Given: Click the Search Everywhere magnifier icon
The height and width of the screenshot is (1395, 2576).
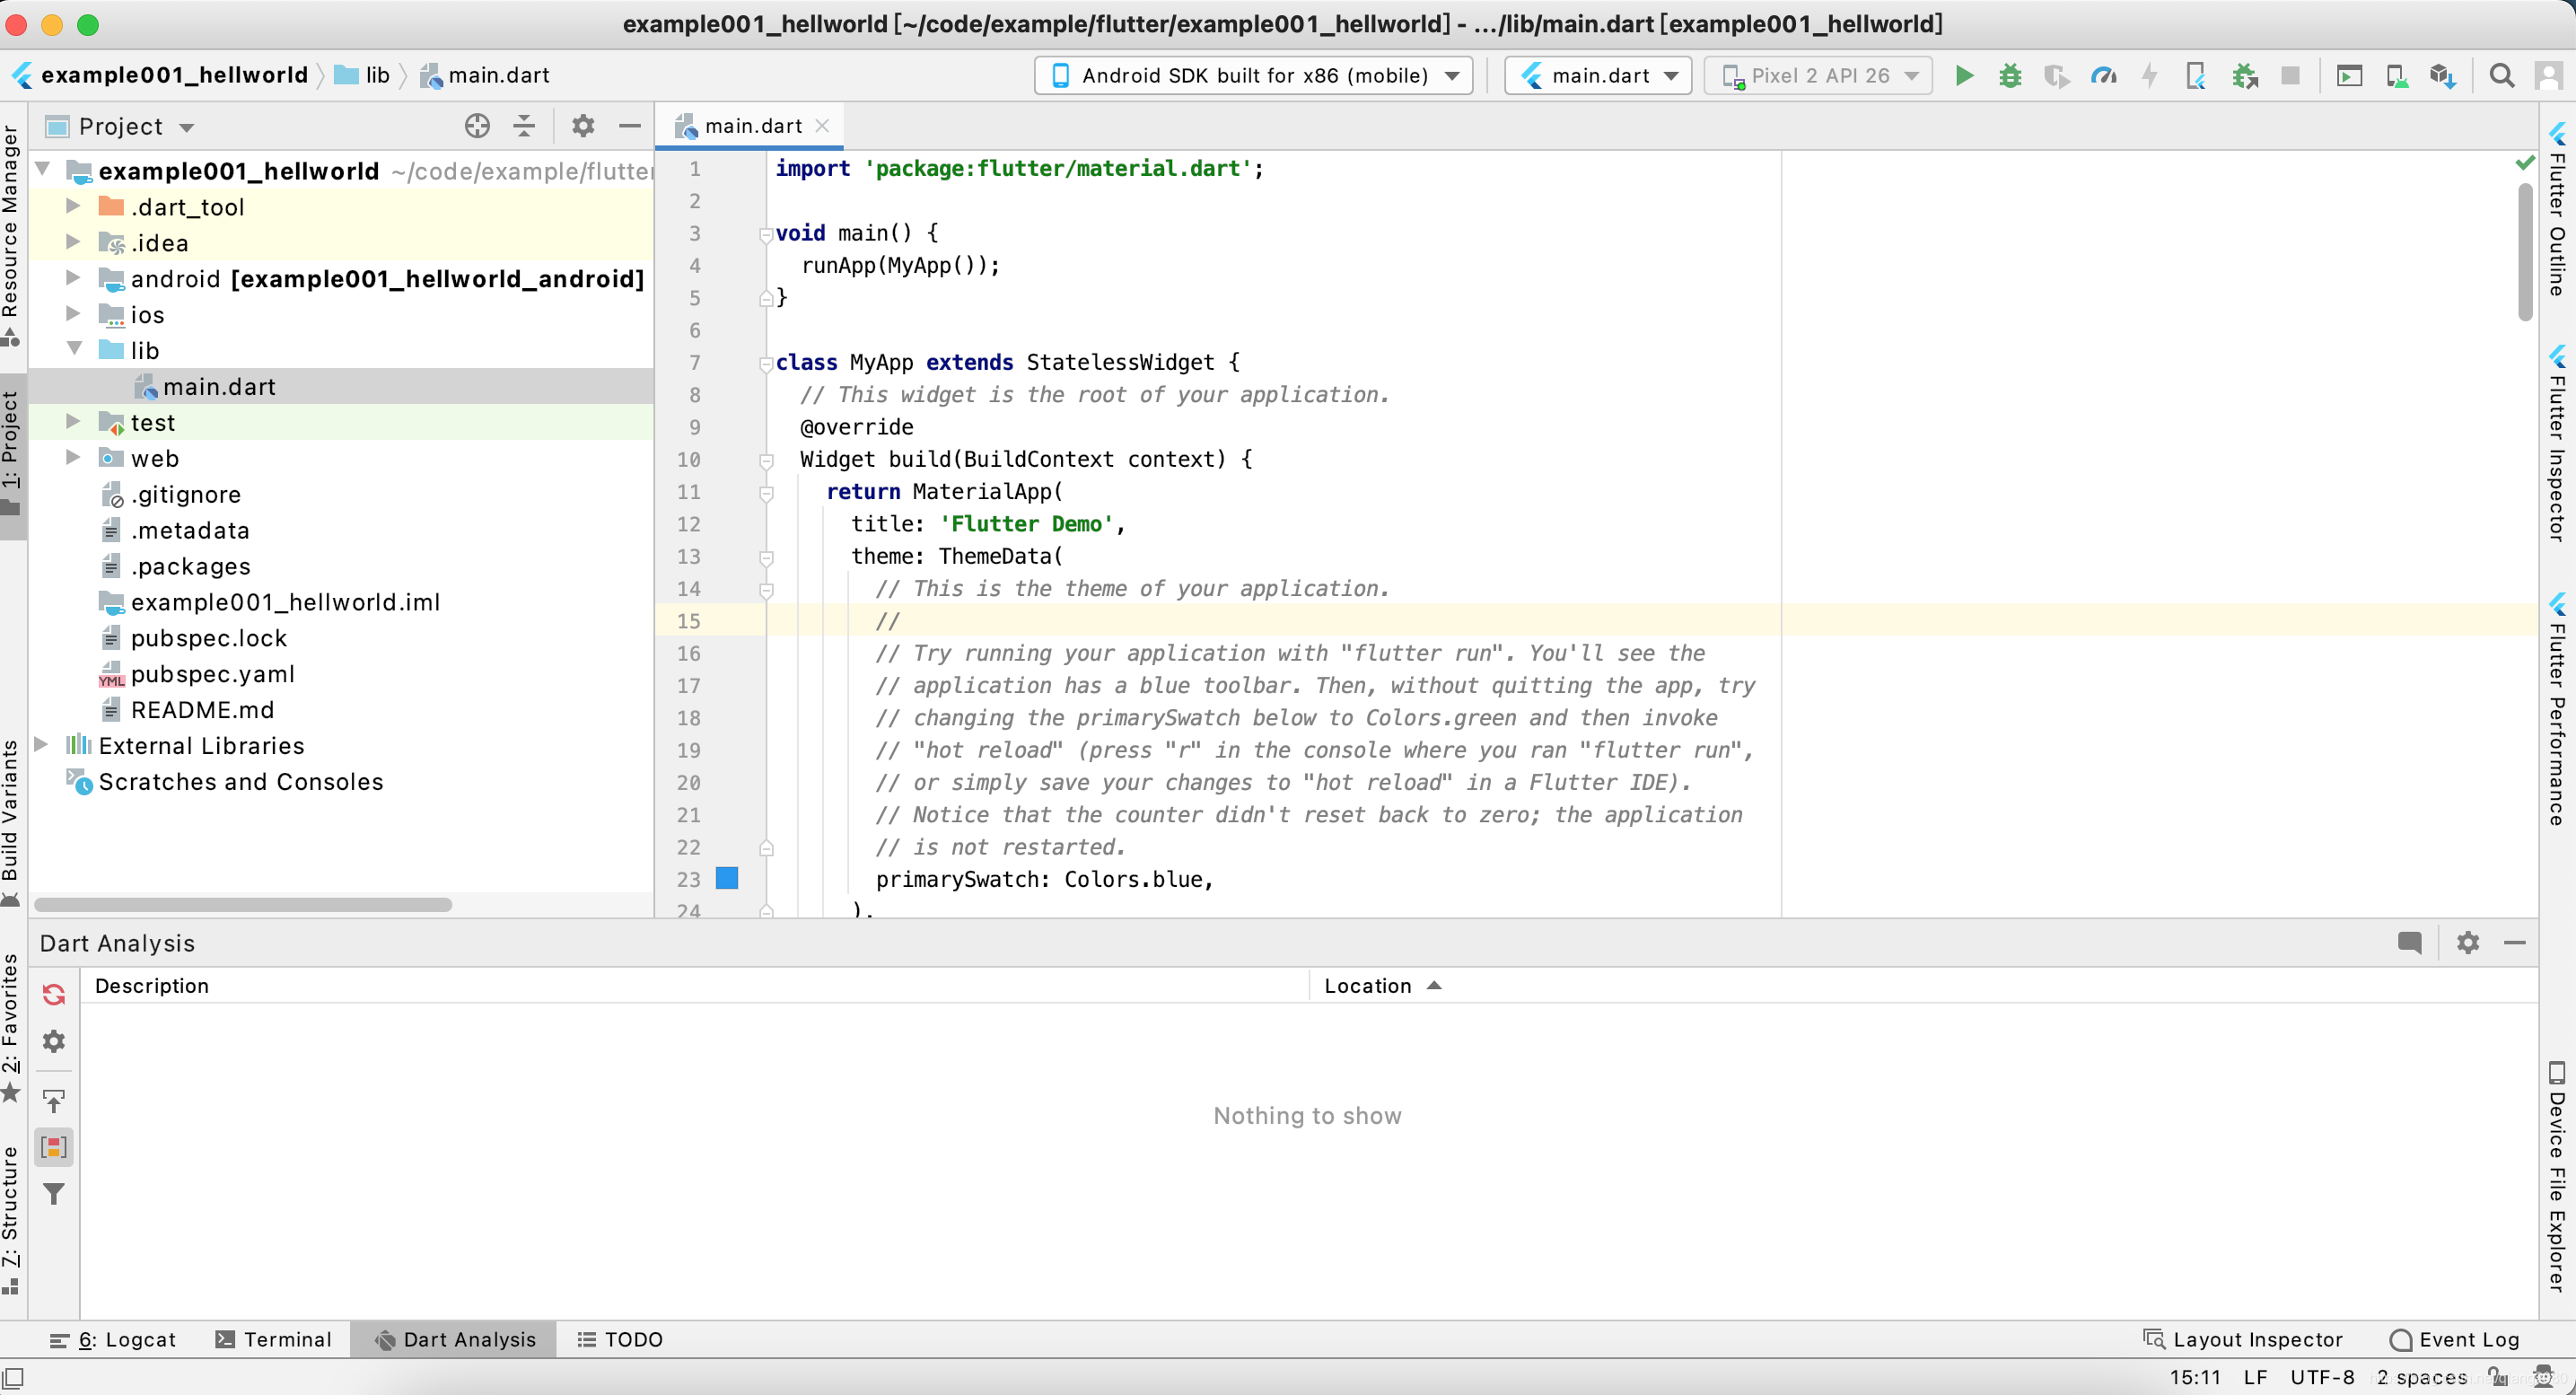Looking at the screenshot, I should coord(2501,76).
